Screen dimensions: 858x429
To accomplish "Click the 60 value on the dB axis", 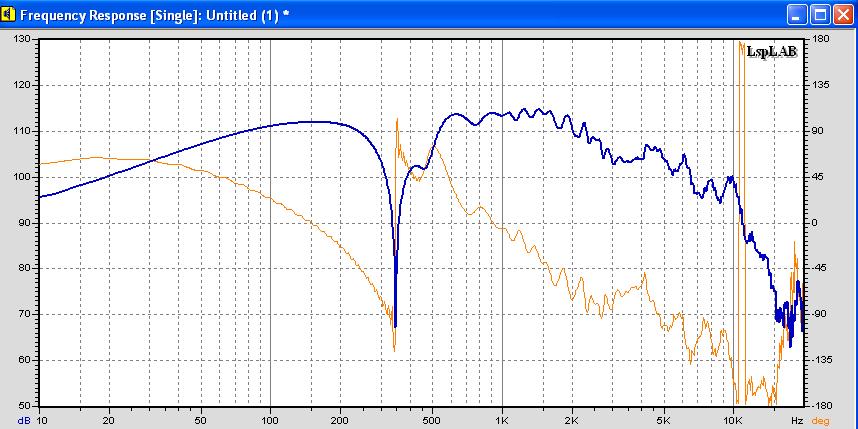I will click(x=27, y=360).
